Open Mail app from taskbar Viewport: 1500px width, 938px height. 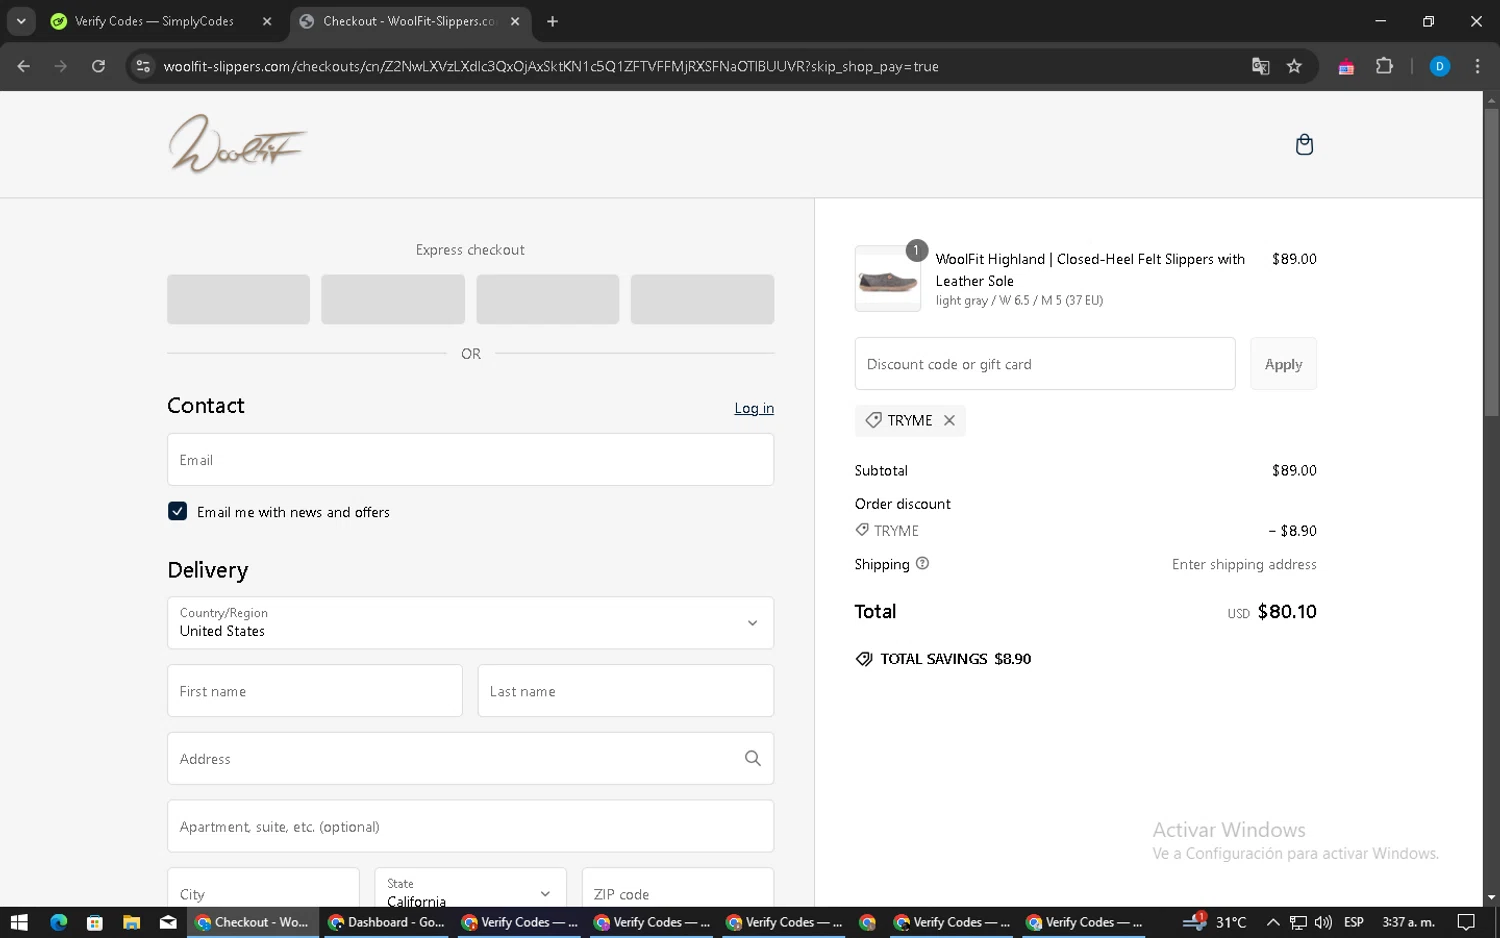tap(168, 922)
